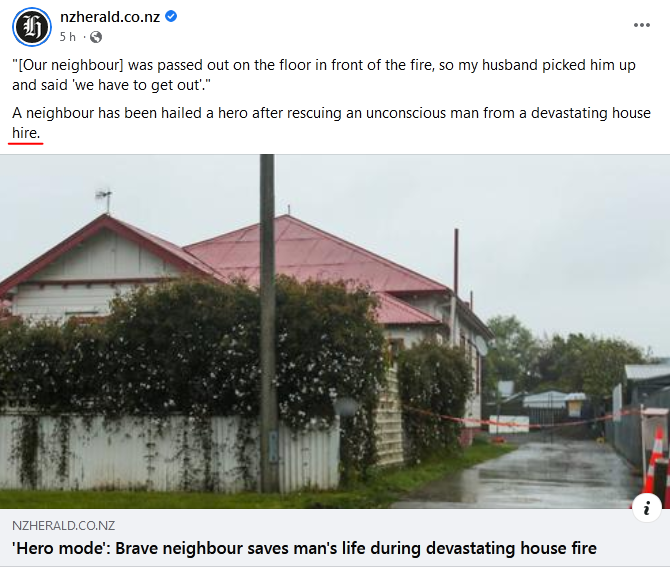The height and width of the screenshot is (579, 670).
Task: Click the TV antenna on the roof
Action: pos(105,199)
